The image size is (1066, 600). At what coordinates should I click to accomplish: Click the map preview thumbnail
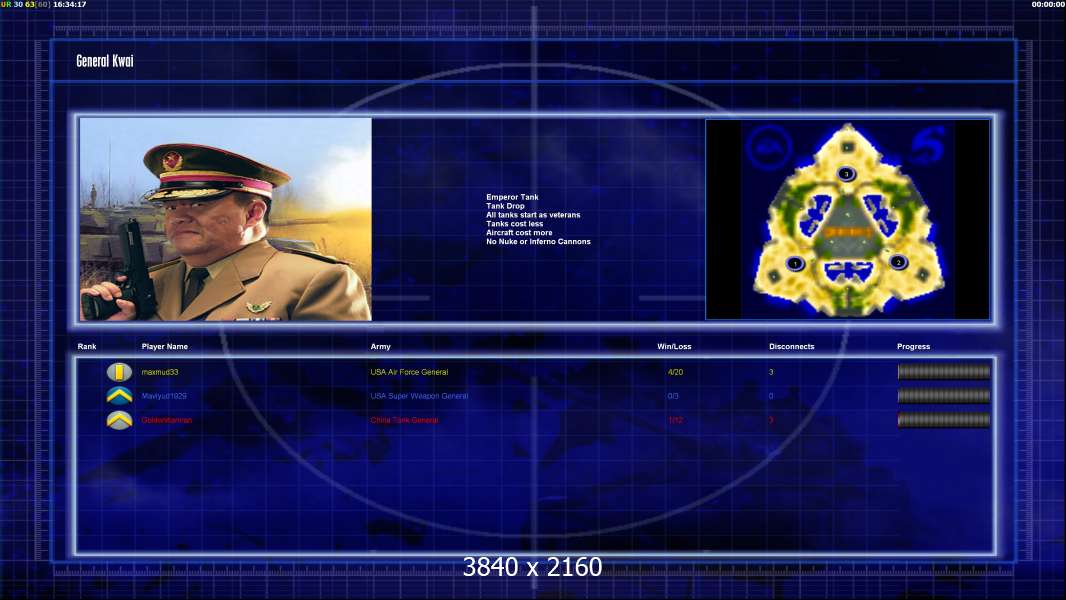tap(848, 219)
